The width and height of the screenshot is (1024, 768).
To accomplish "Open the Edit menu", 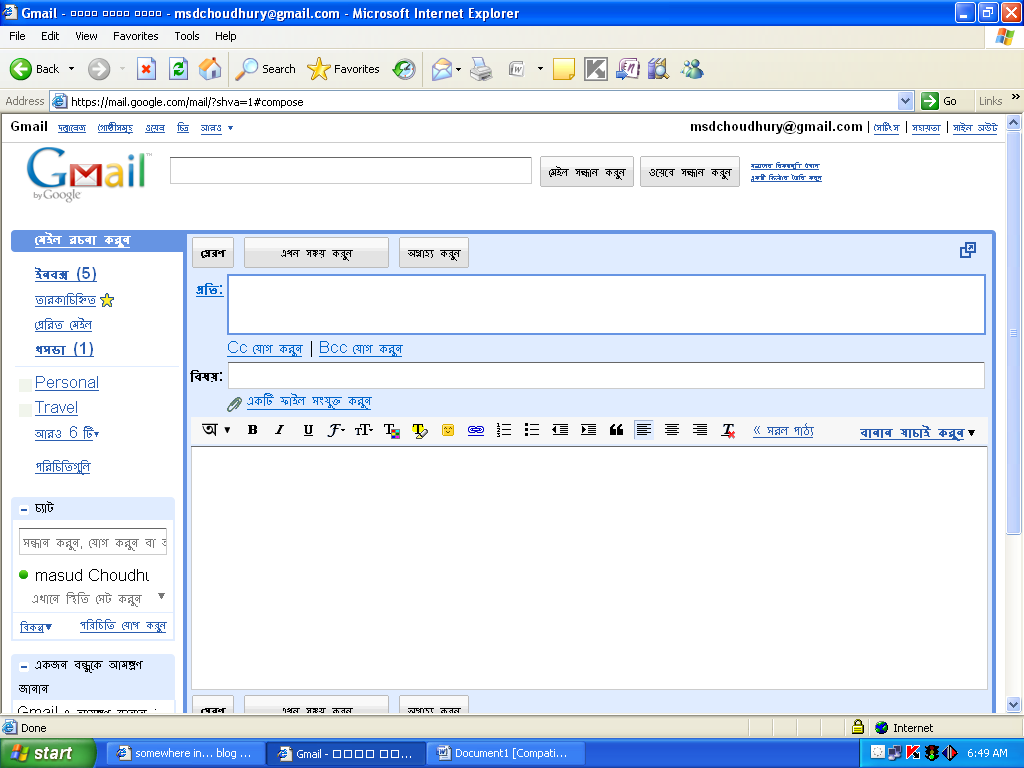I will 50,36.
